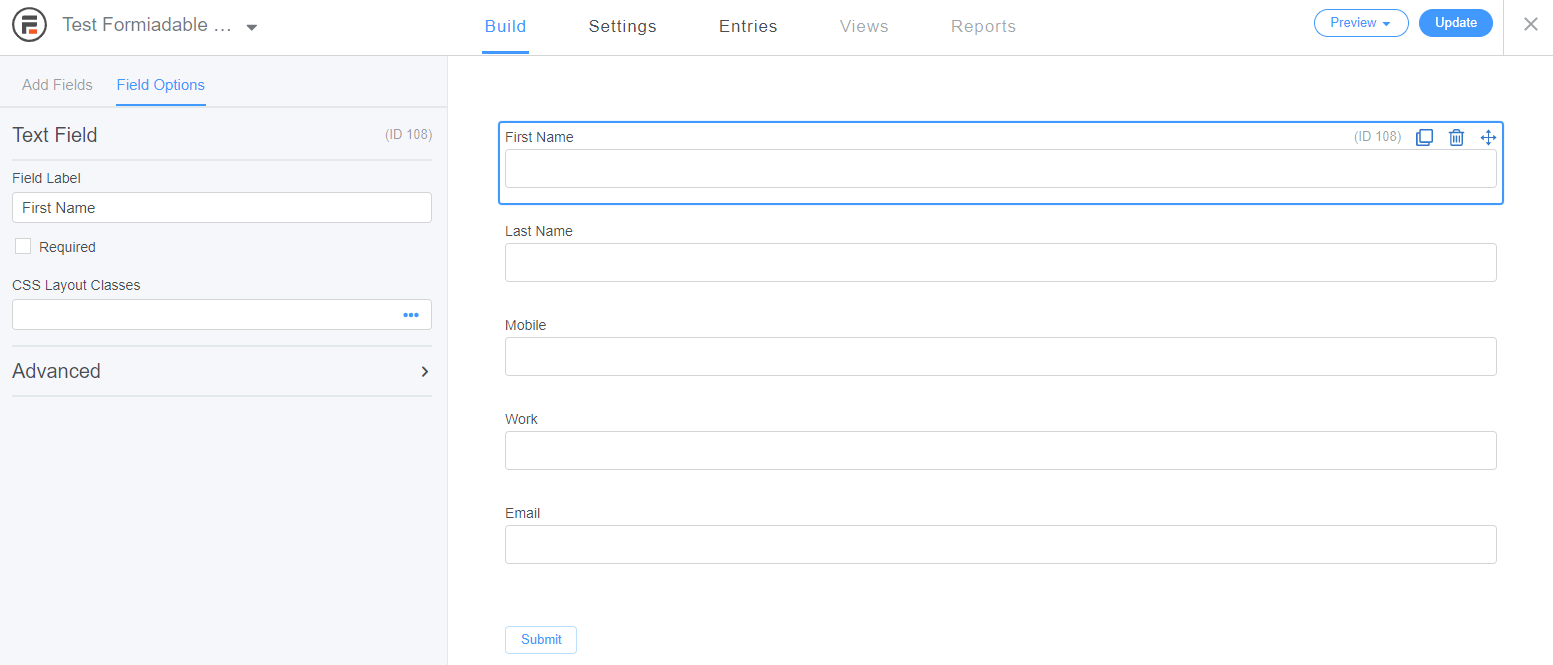Delete the First Name field via trash icon
Viewport: 1553px width, 665px height.
pos(1456,137)
